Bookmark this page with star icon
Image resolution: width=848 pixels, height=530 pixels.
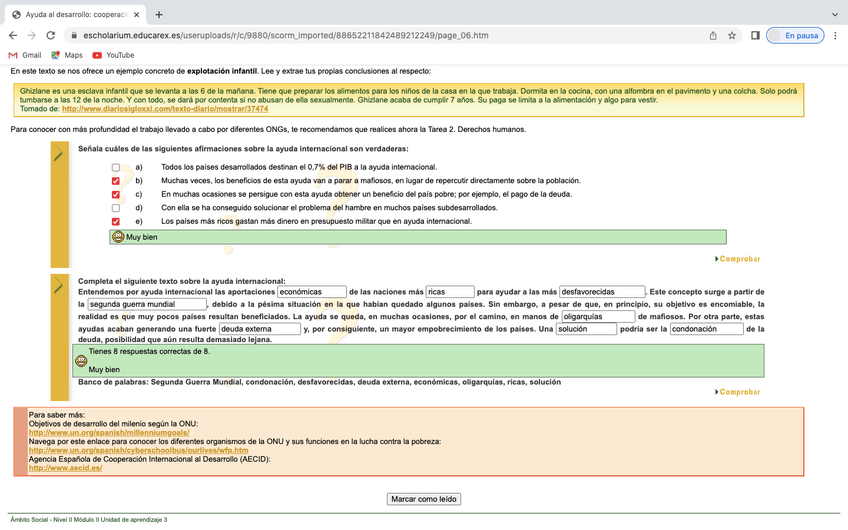click(732, 35)
